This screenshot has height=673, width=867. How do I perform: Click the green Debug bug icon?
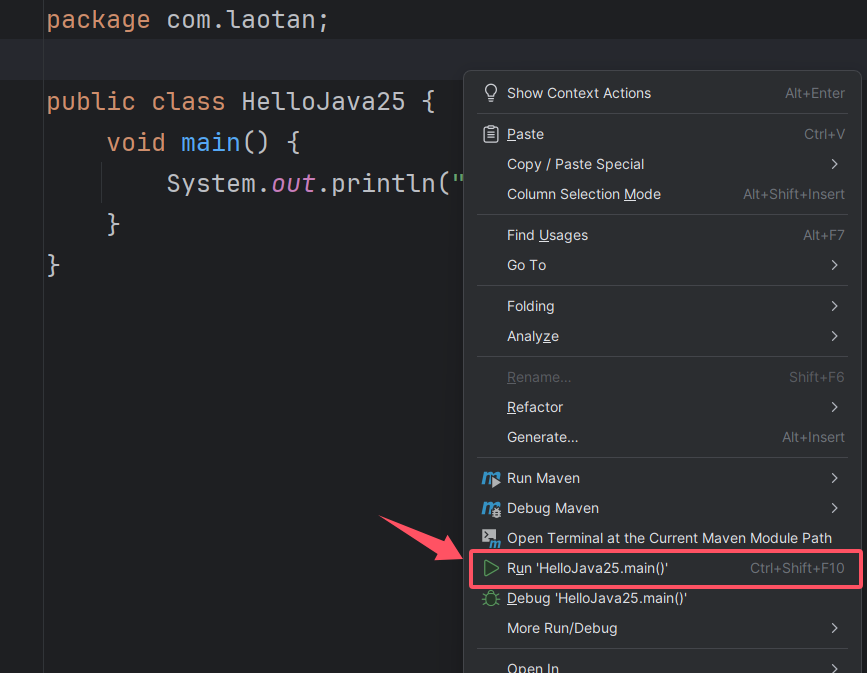tap(490, 598)
